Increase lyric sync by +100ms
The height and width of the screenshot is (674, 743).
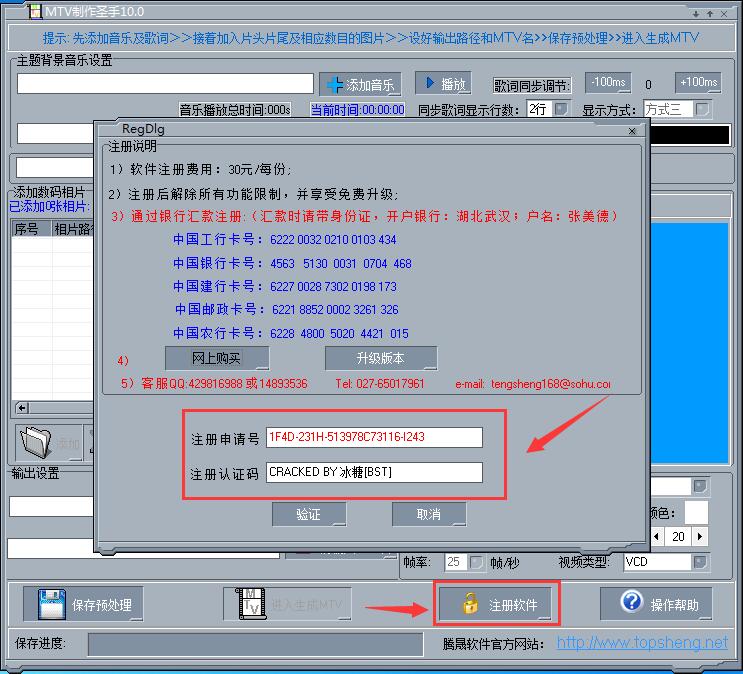point(698,82)
